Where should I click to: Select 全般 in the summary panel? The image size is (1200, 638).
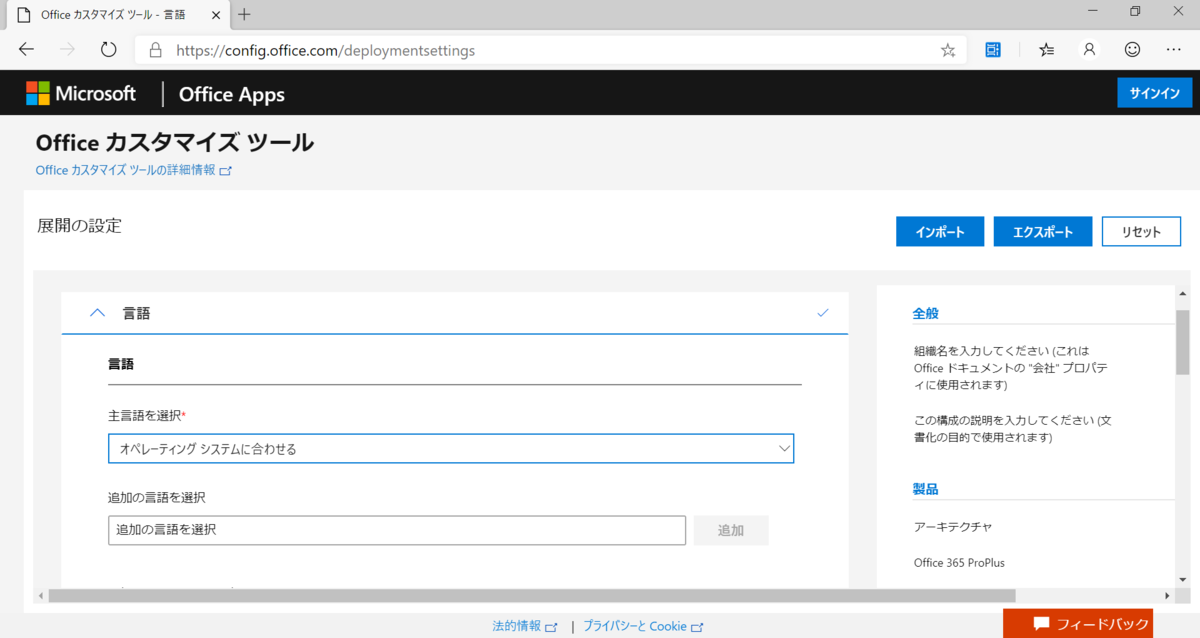tap(926, 313)
